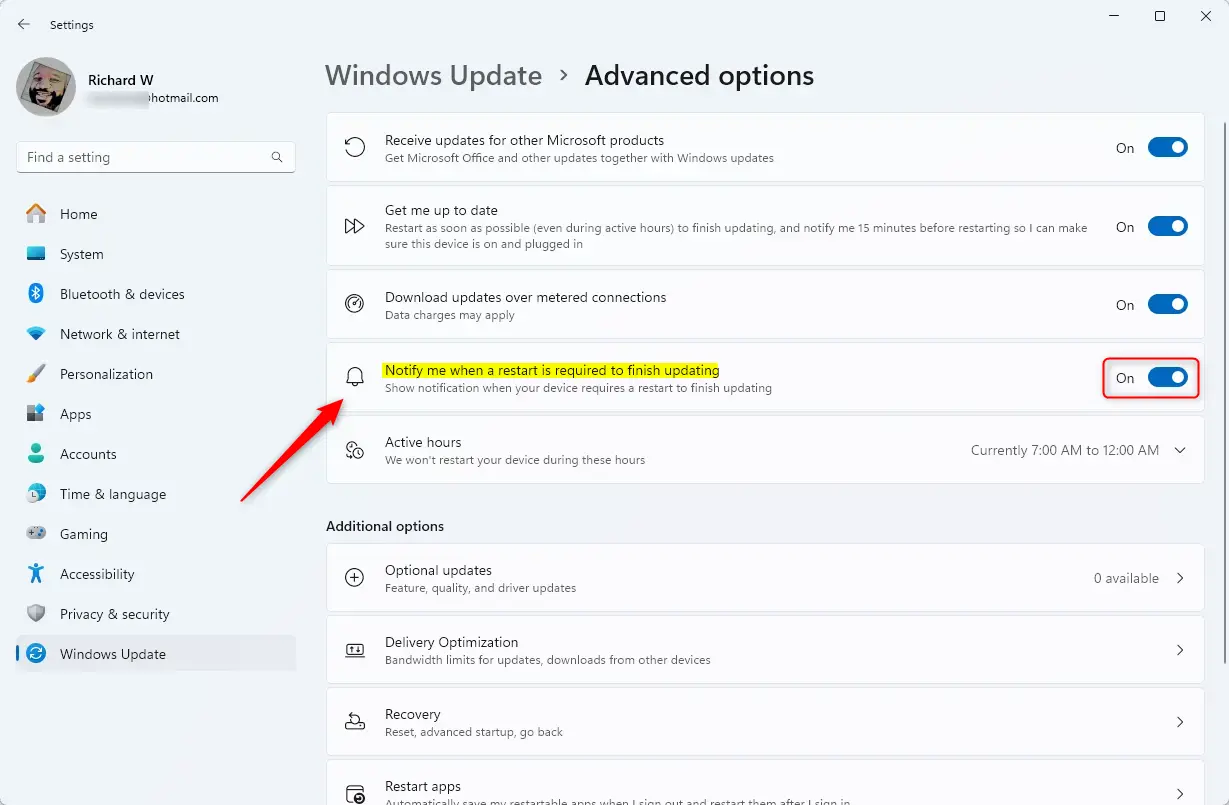Click the back arrow at top left
The width and height of the screenshot is (1229, 805).
pos(23,24)
